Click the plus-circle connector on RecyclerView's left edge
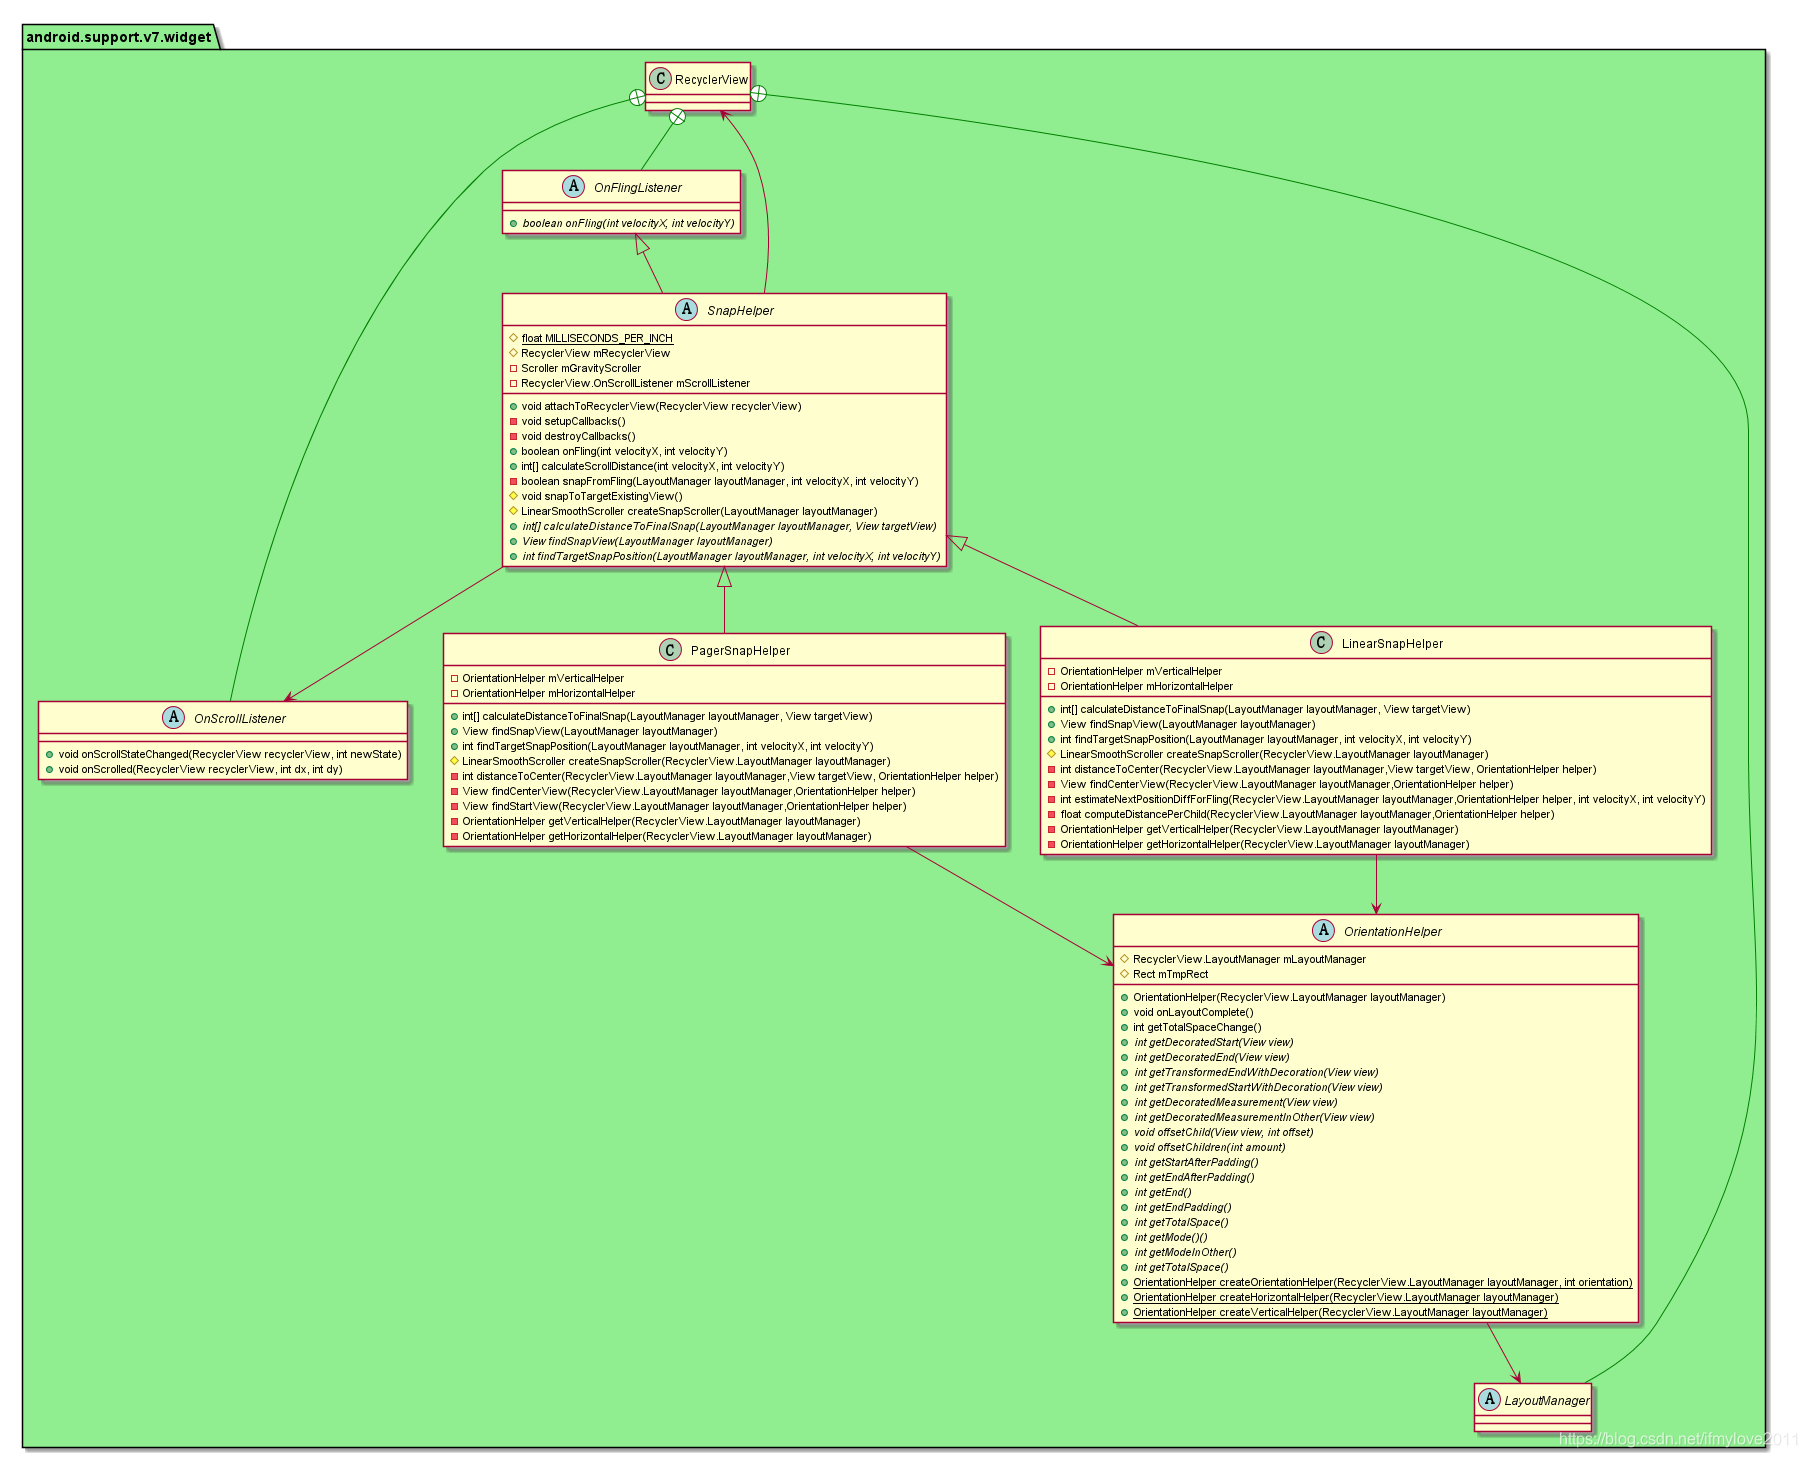 click(637, 97)
